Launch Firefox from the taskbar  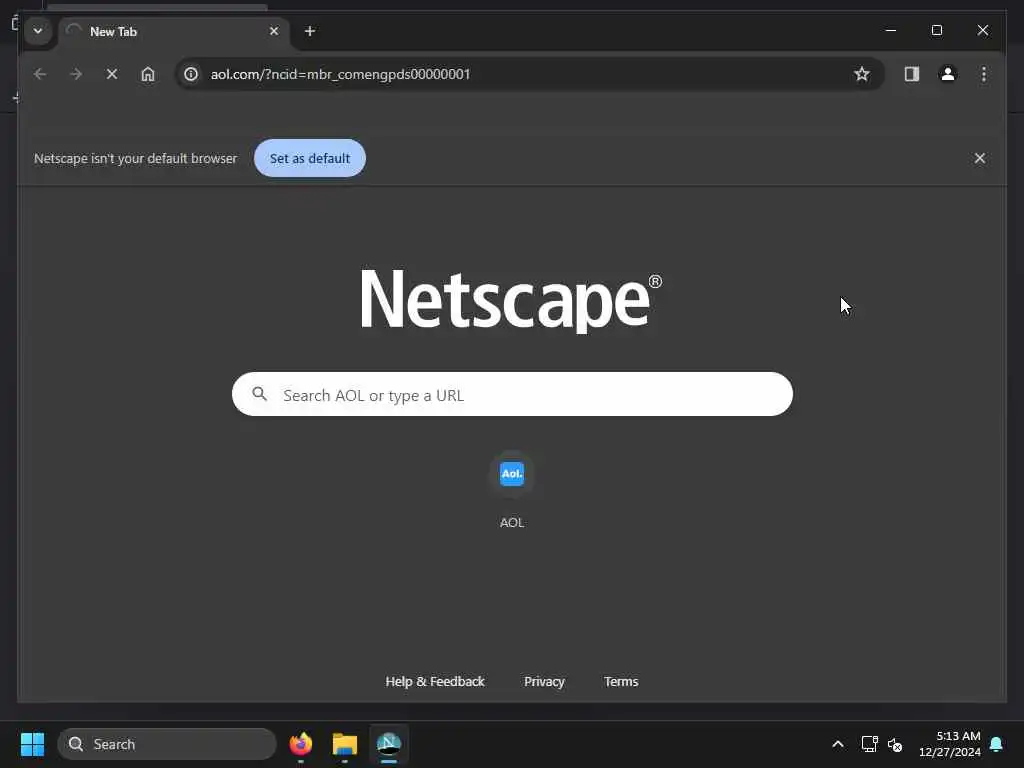click(300, 744)
